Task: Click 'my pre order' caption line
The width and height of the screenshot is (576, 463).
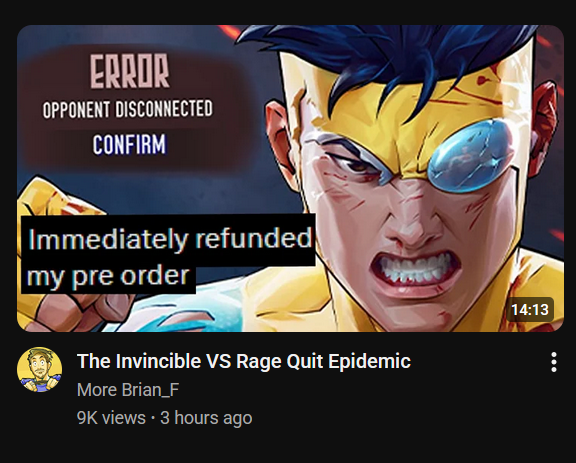Action: pyautogui.click(x=108, y=276)
